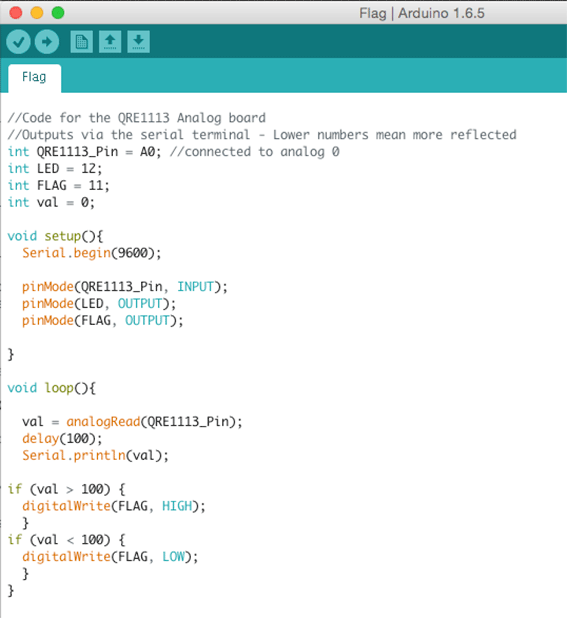Screen dimensions: 567x618
Task: Click the comment line '//Code for the QRE1113 Analog board'
Action: [136, 118]
